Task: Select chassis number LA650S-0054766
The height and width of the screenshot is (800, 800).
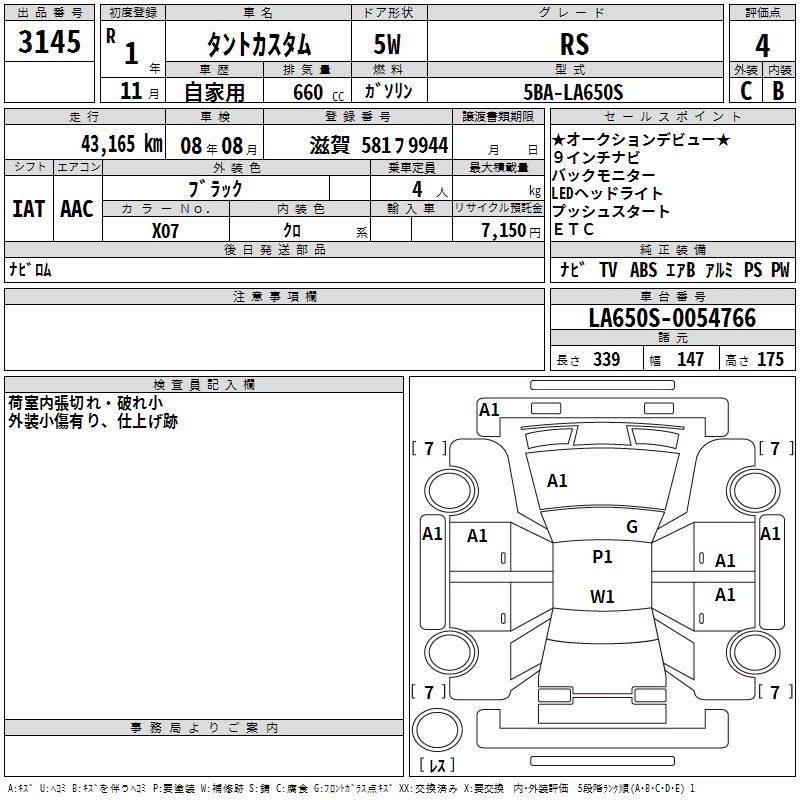Action: [x=672, y=318]
